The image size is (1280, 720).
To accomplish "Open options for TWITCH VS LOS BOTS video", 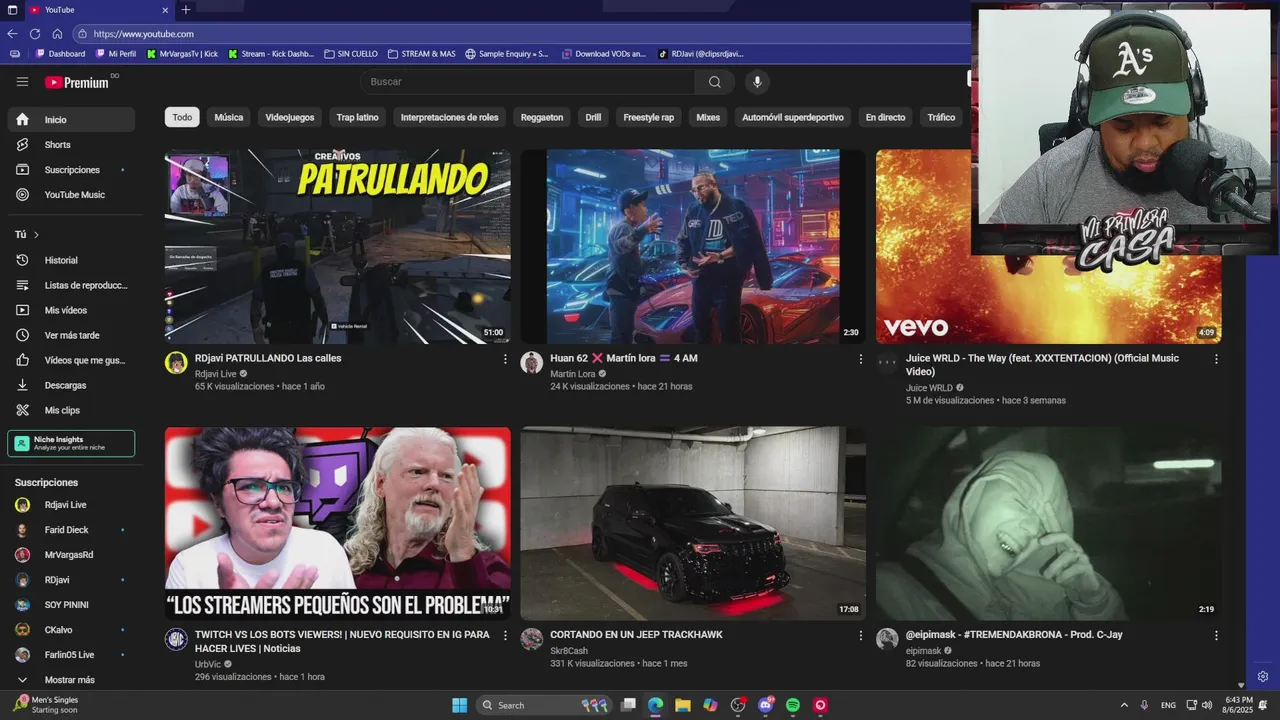I will tap(504, 635).
